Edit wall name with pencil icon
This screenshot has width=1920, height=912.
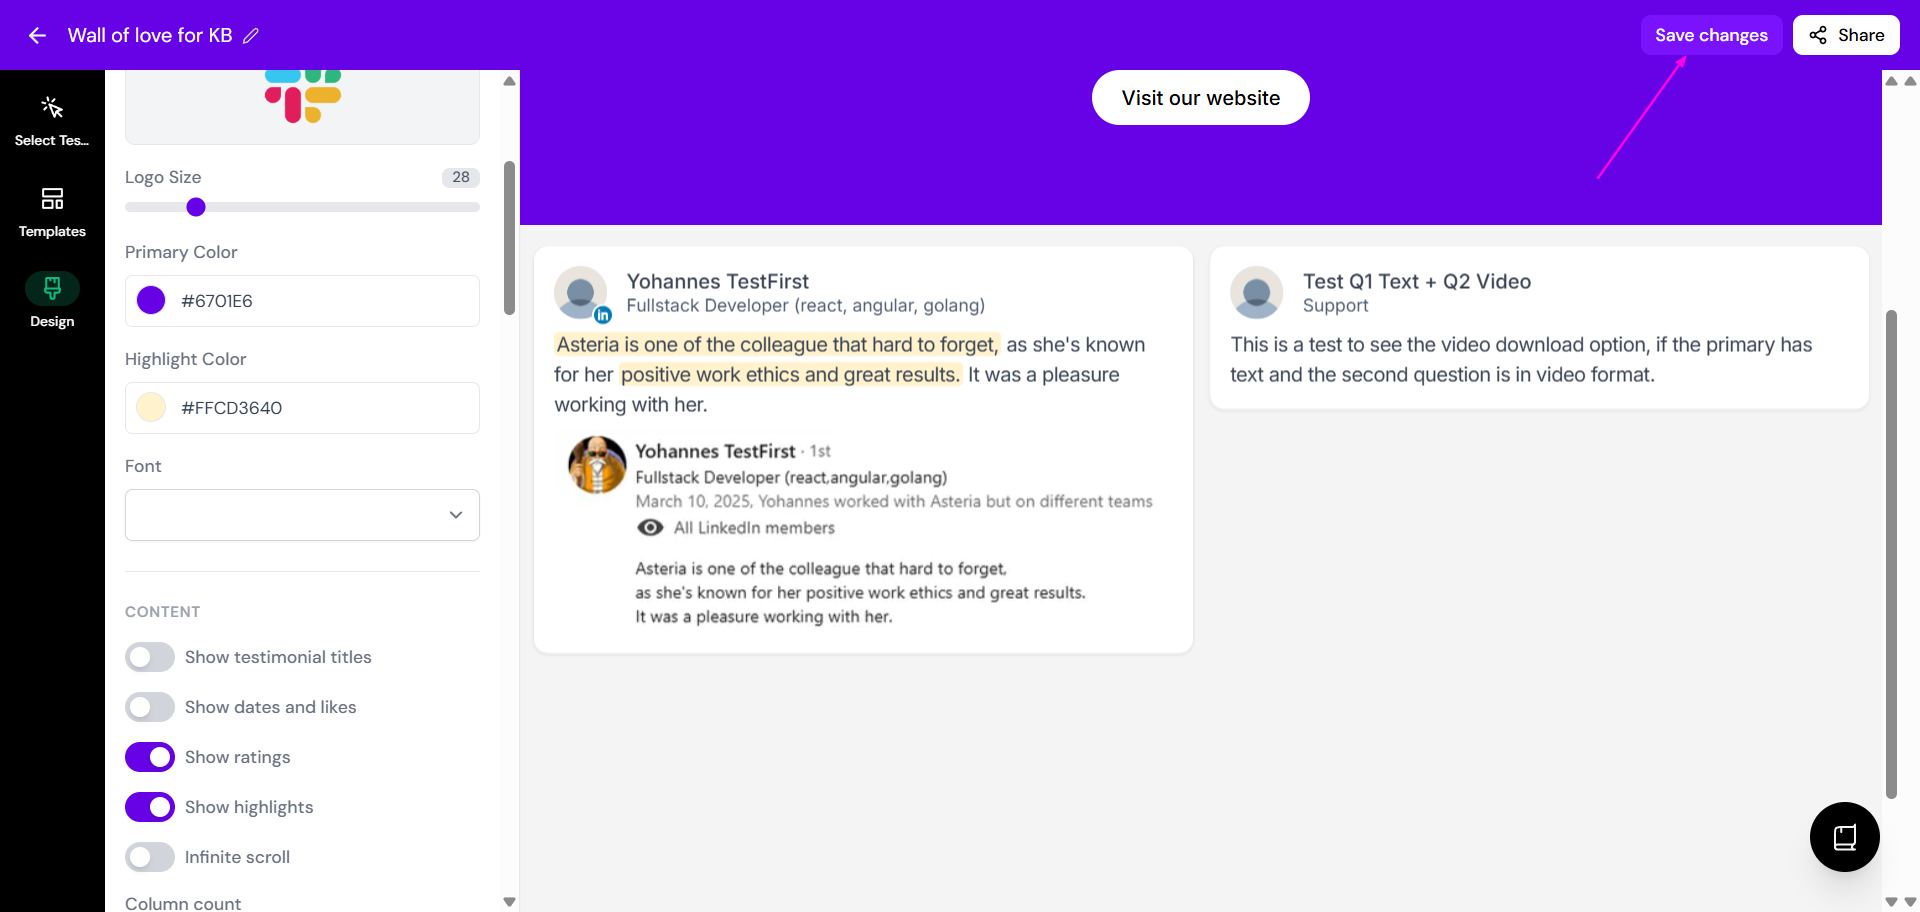[x=251, y=35]
